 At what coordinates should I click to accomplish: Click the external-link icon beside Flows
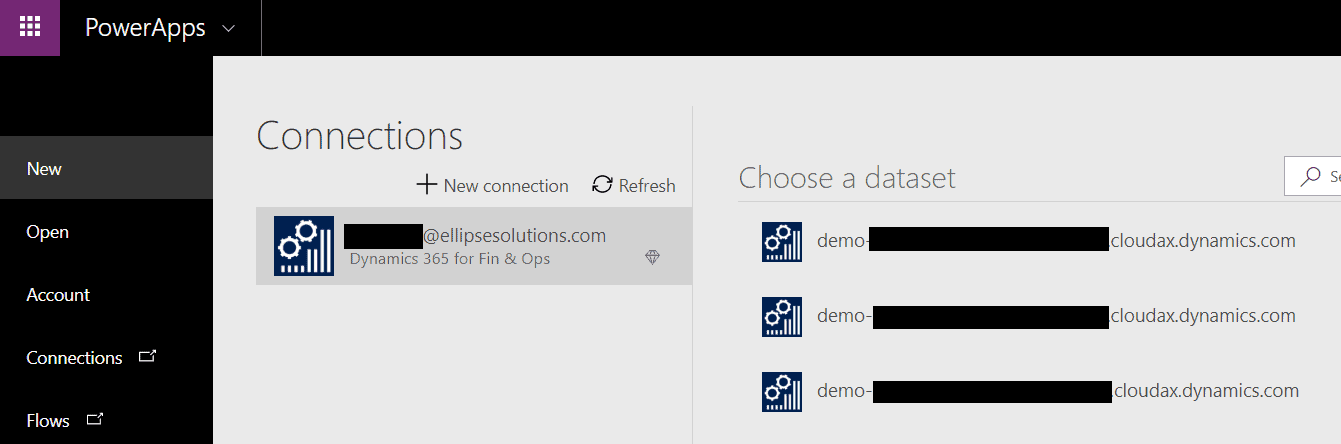95,419
